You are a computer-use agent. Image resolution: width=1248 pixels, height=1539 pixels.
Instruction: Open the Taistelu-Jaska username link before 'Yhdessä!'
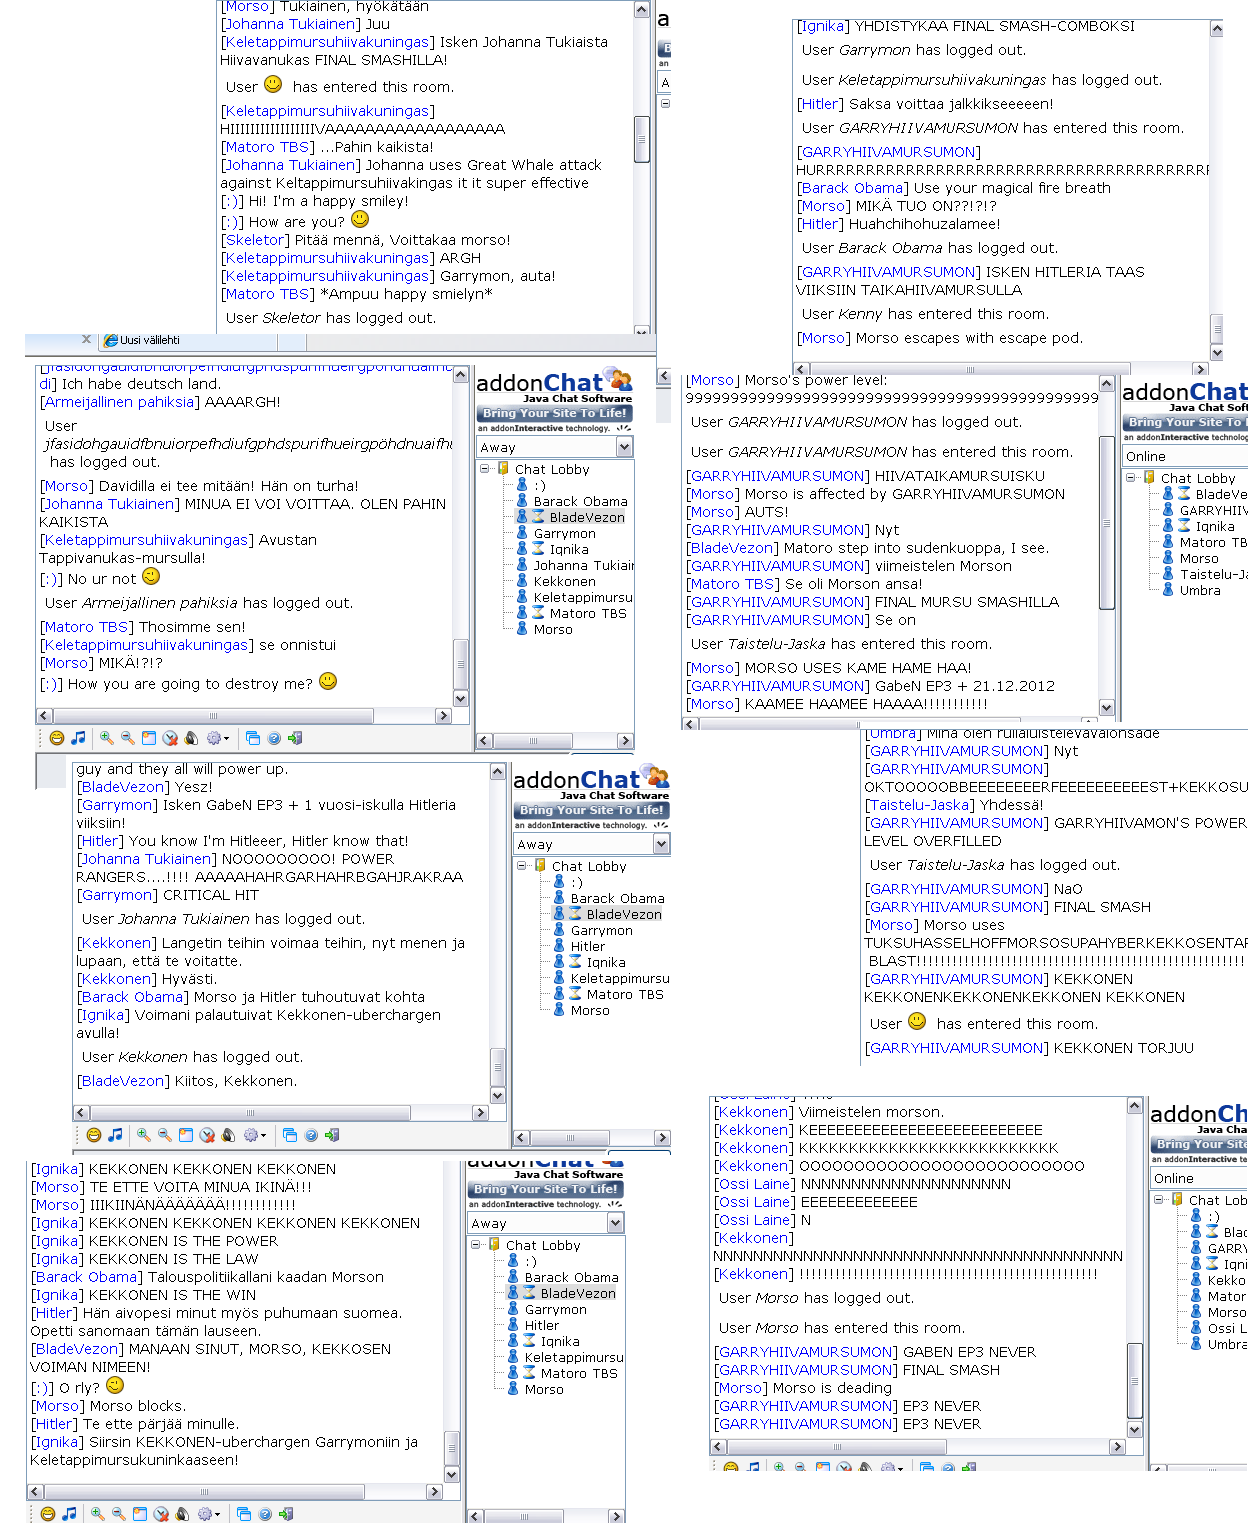(x=920, y=805)
